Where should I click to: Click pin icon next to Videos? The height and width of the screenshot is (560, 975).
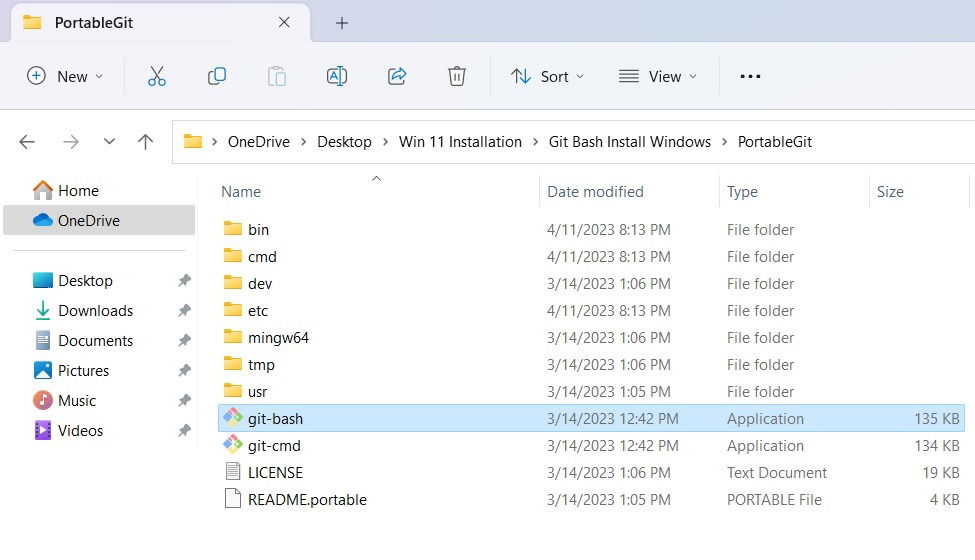184,430
